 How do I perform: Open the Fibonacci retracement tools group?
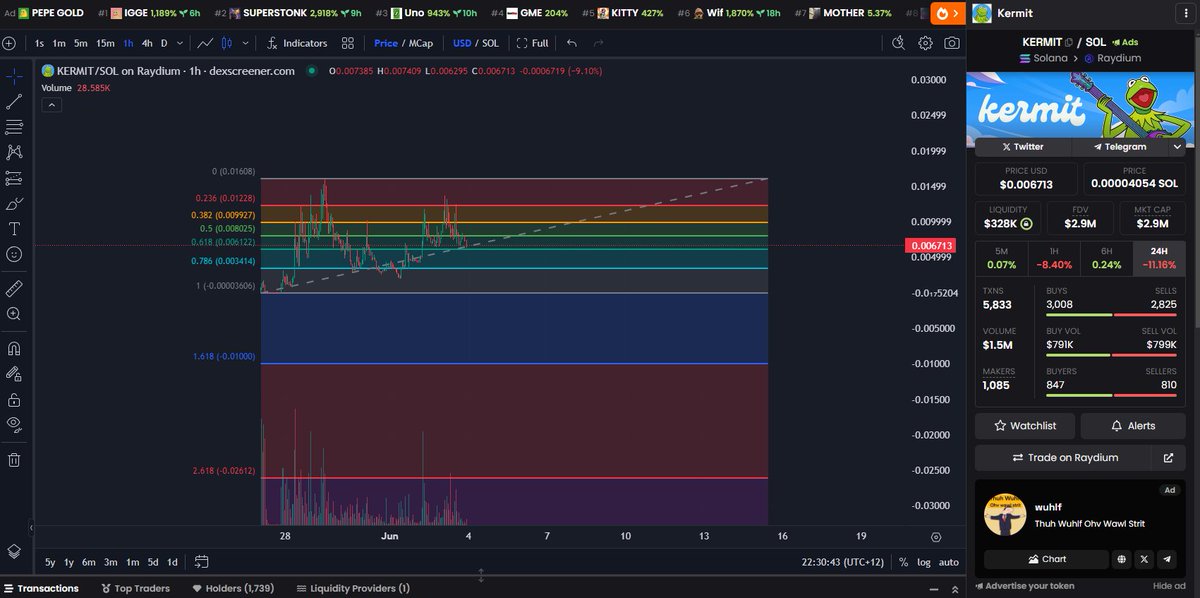click(x=14, y=127)
